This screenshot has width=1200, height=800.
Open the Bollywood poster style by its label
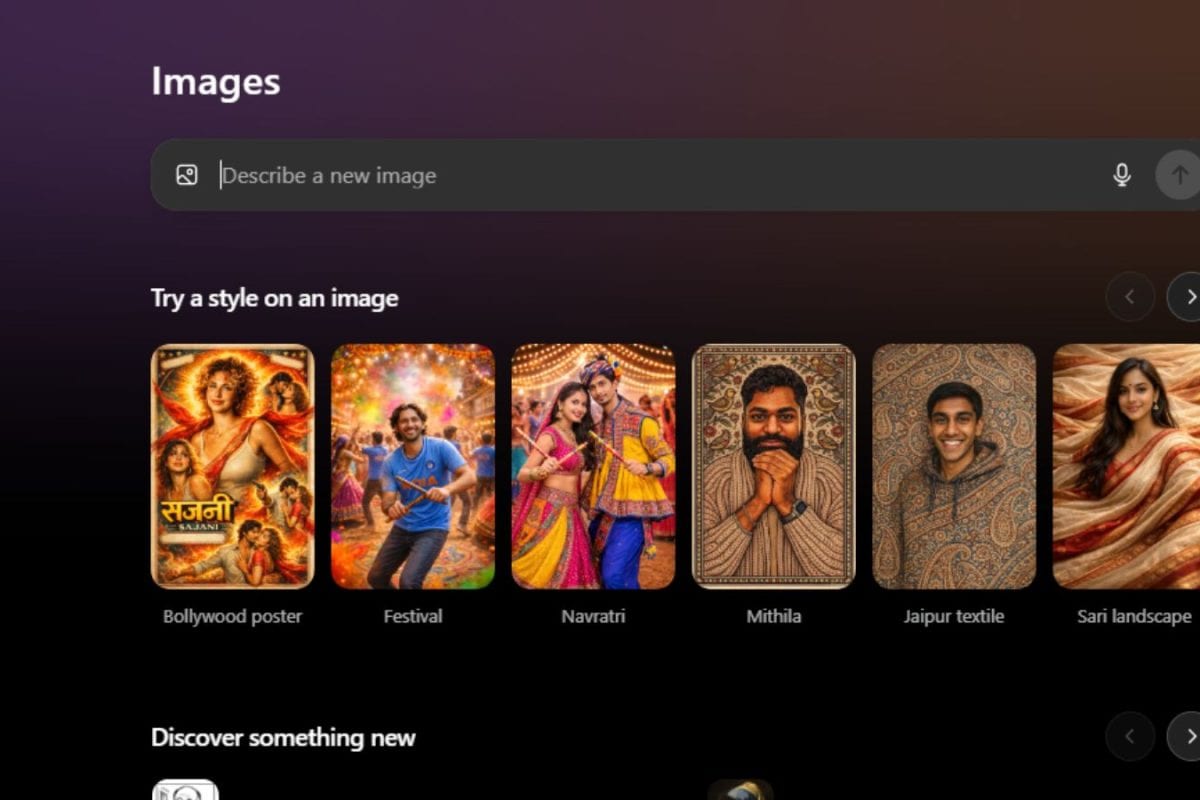pos(232,616)
